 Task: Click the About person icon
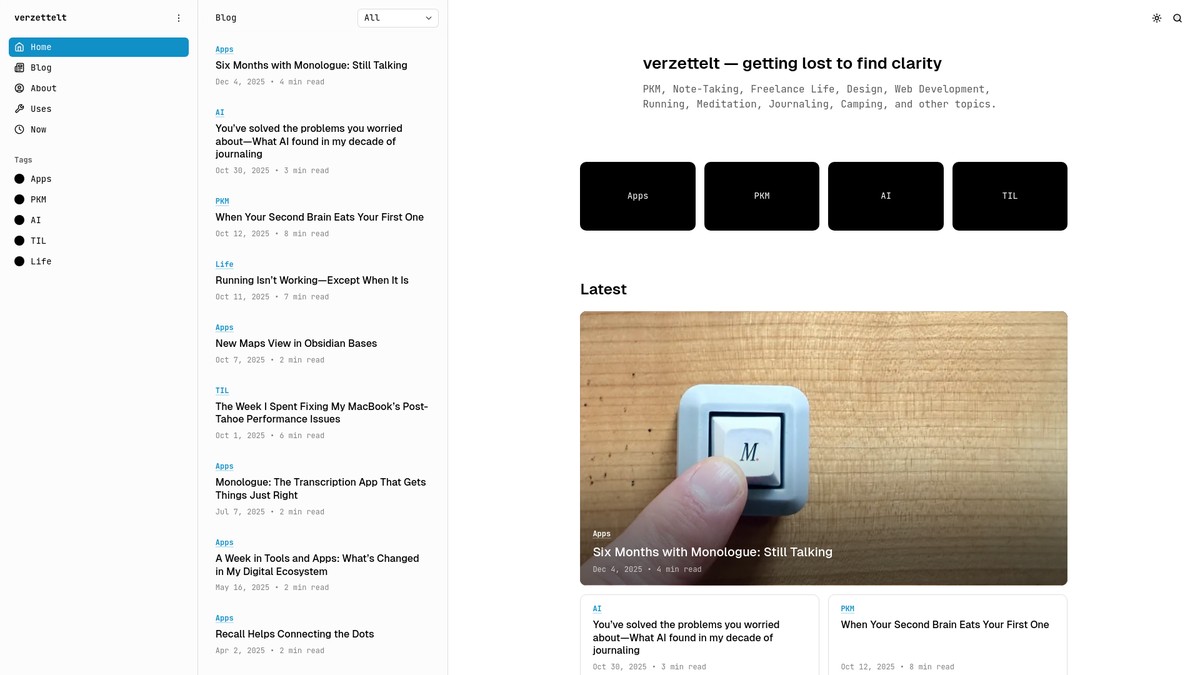19,88
